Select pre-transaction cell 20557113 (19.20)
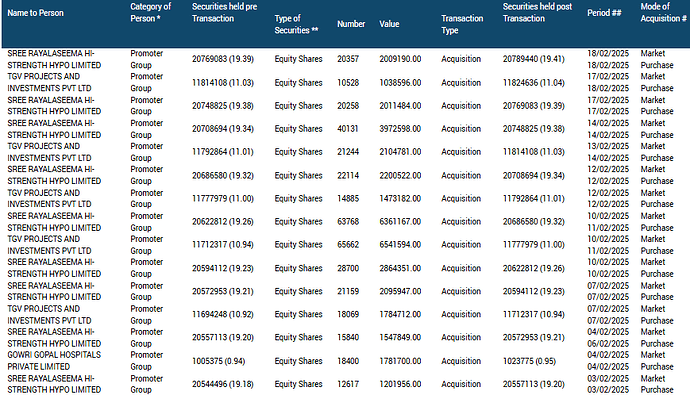The width and height of the screenshot is (690, 395). [x=223, y=337]
